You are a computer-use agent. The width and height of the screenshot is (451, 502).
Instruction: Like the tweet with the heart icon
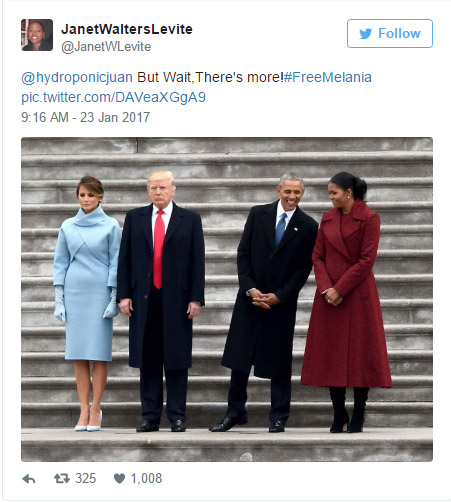119,479
